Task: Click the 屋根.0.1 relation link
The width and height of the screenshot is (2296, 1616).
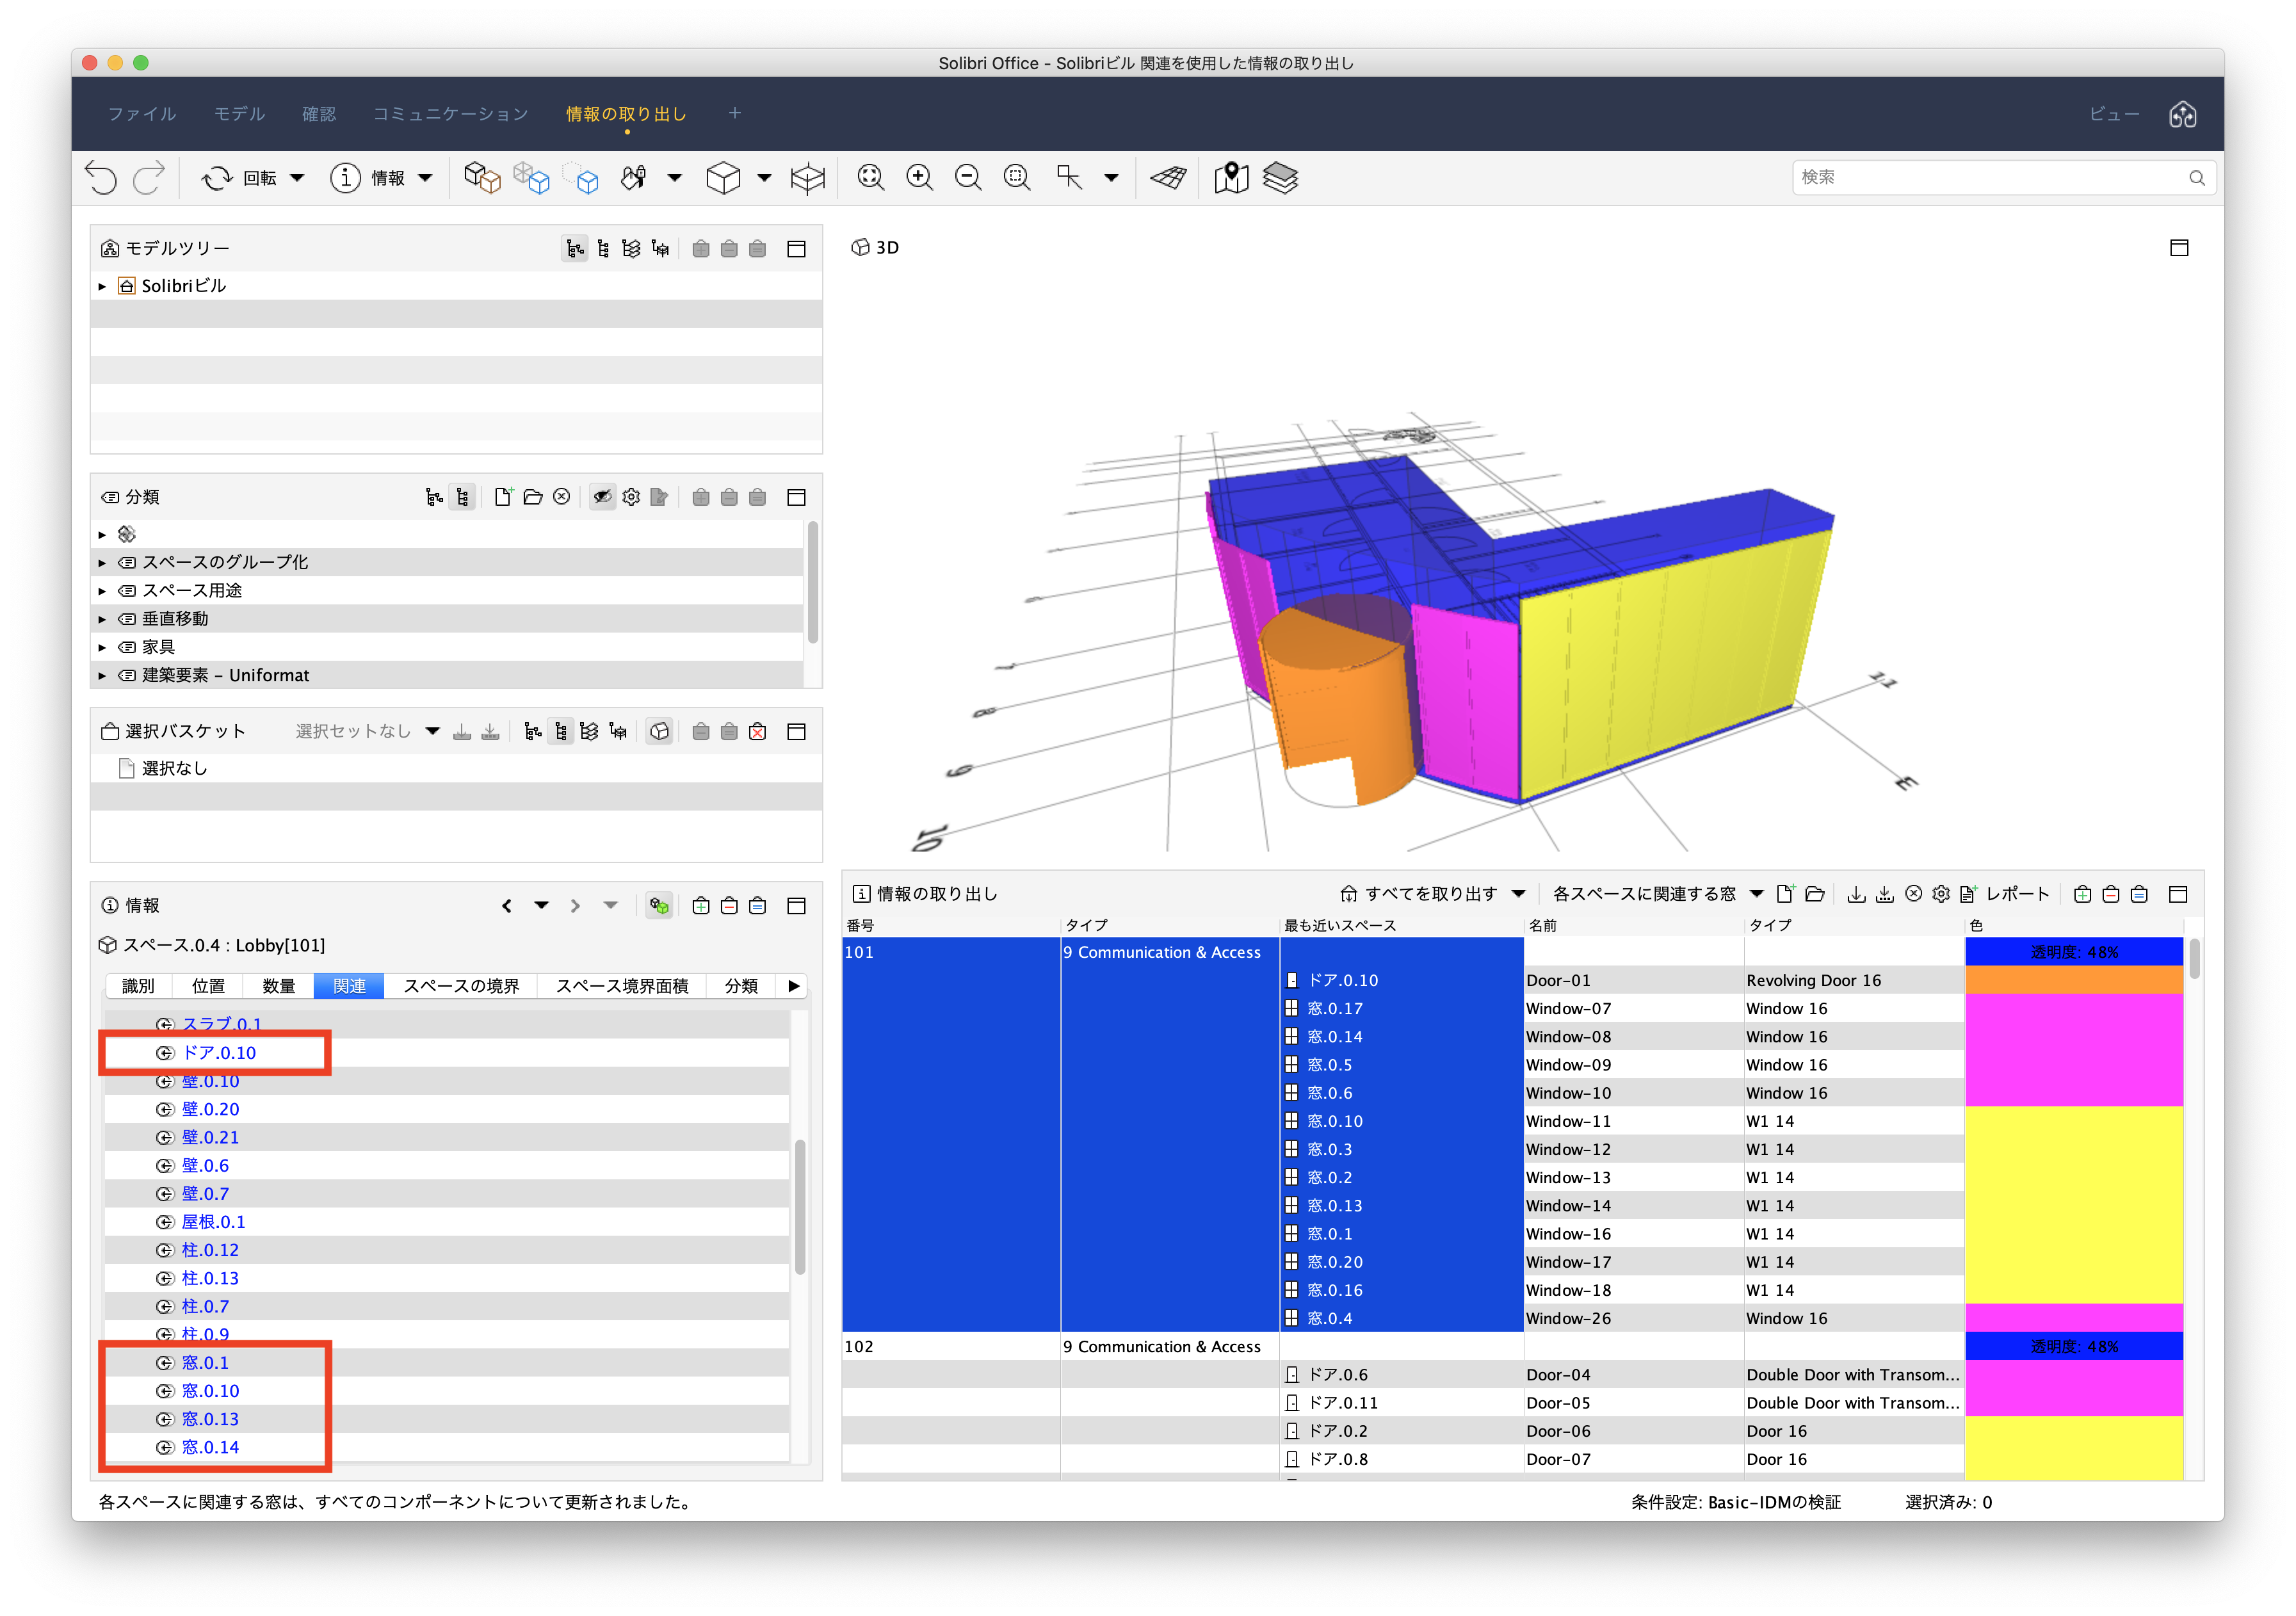Action: click(x=213, y=1222)
